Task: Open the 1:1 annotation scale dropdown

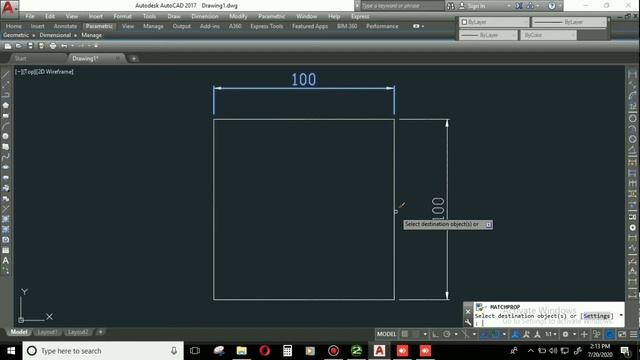Action: tap(551, 334)
